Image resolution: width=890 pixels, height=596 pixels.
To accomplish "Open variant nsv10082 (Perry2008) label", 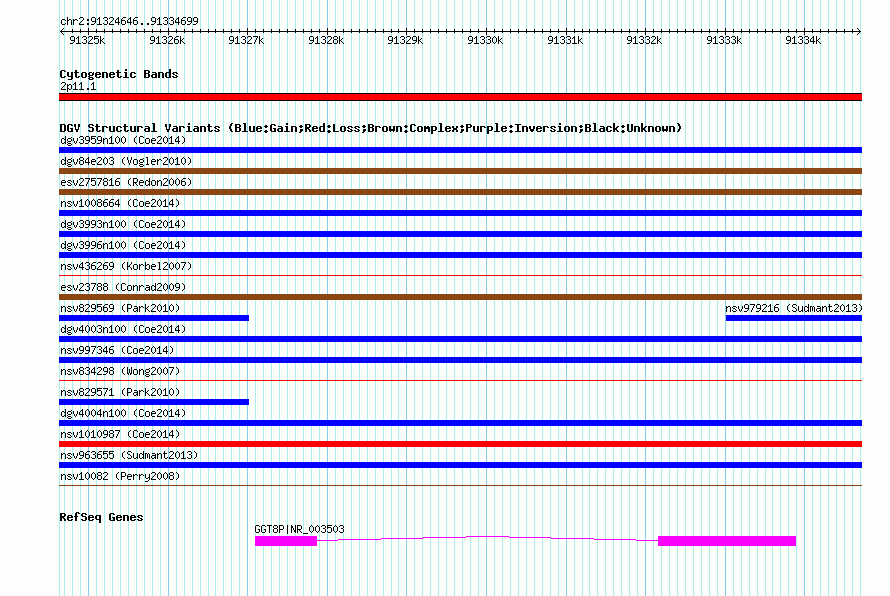I will point(120,476).
